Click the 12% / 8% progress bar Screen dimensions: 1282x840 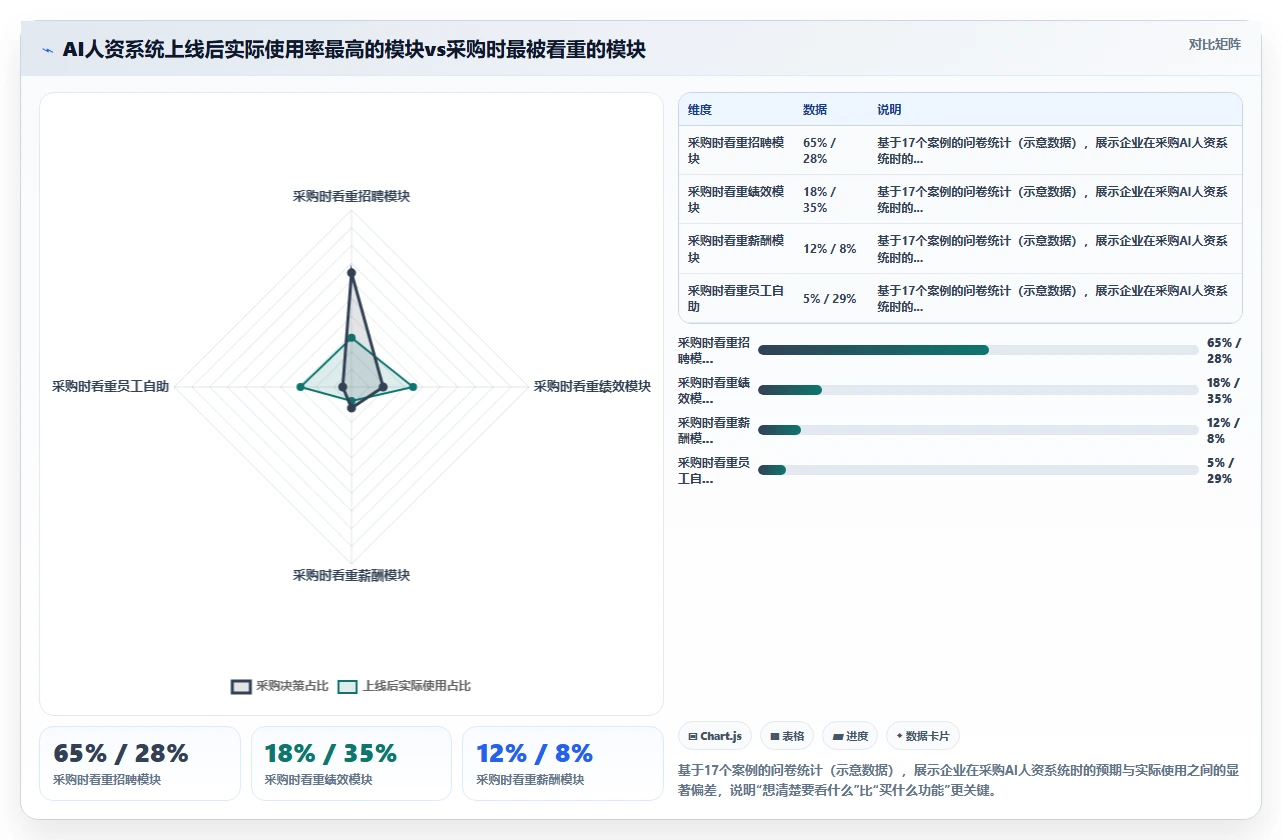[x=978, y=430]
